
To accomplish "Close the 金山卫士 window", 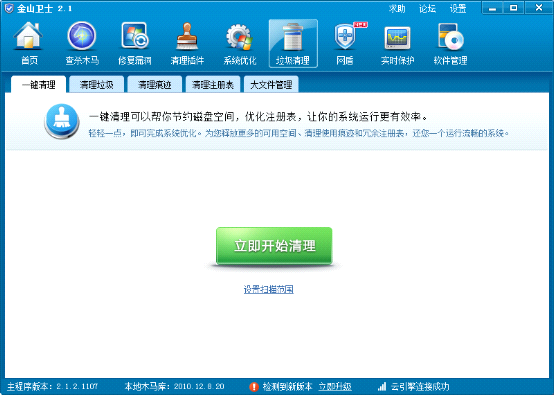I will pos(539,8).
